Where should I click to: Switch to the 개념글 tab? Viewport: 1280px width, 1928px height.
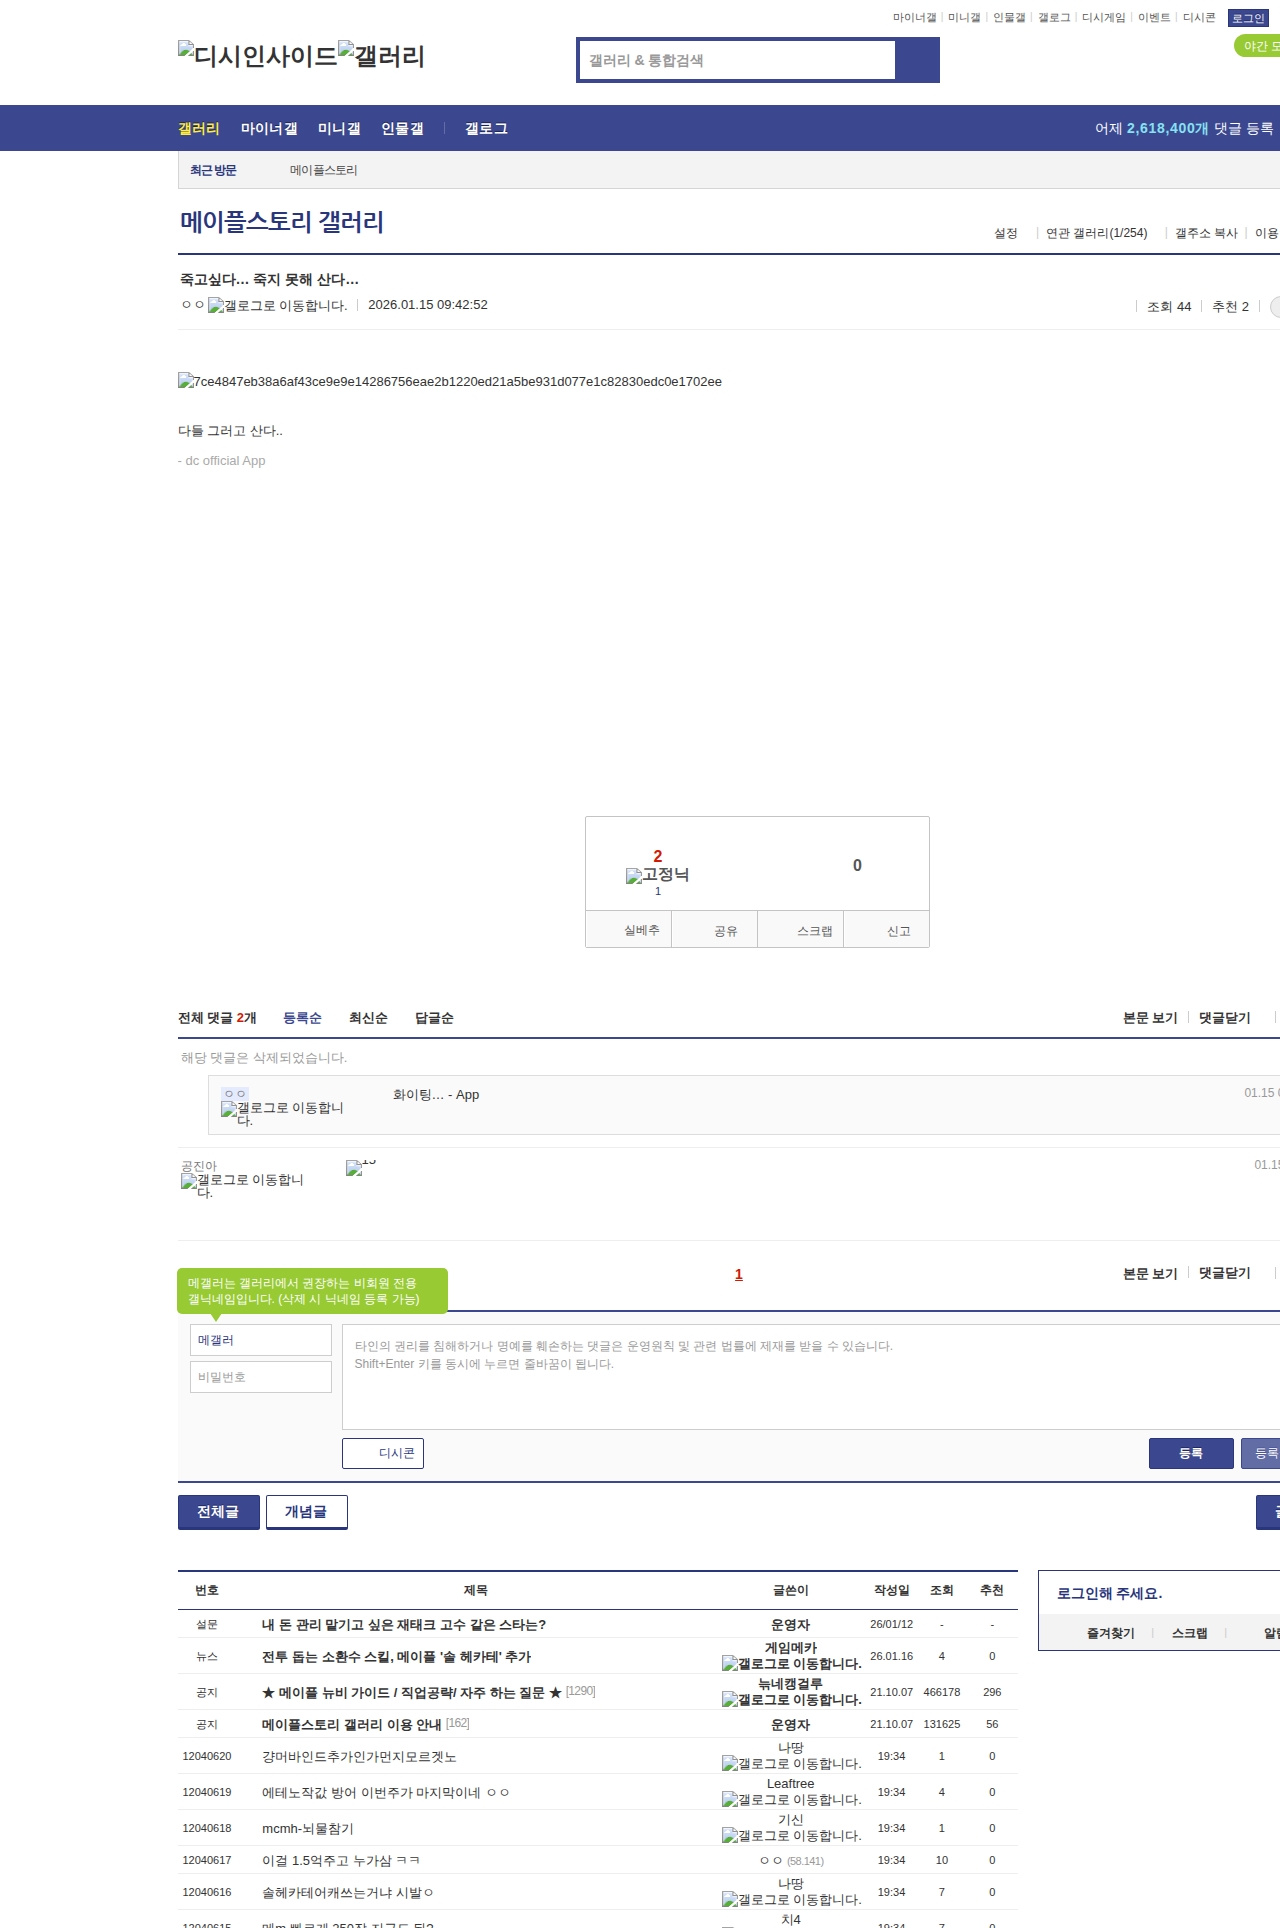pos(306,1512)
